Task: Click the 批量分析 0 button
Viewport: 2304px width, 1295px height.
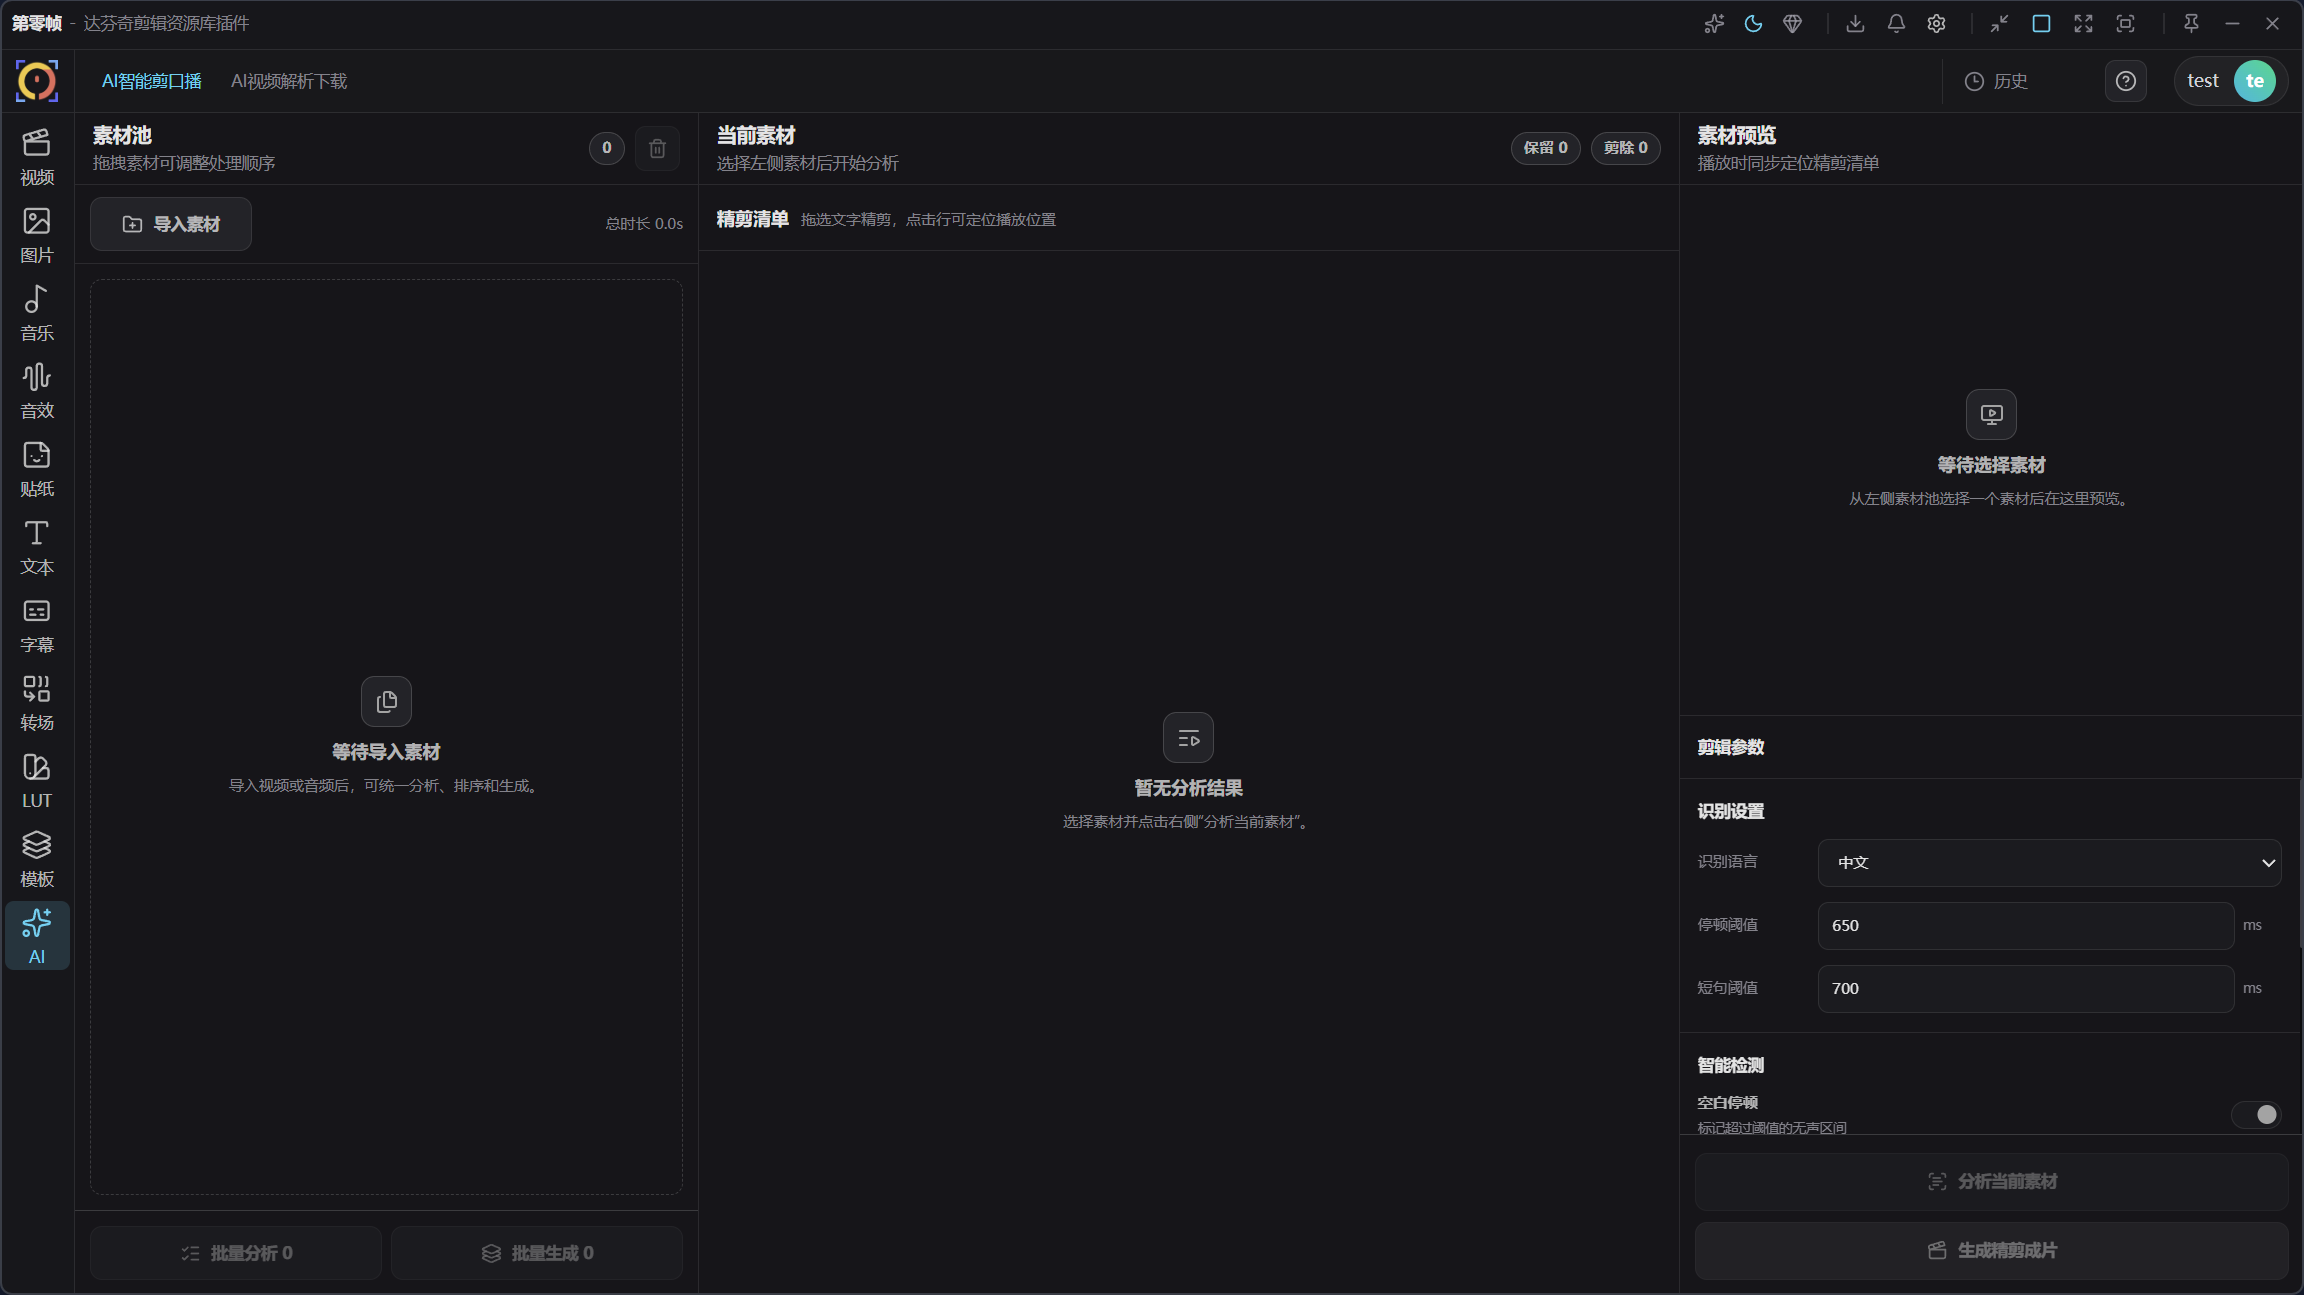Action: coord(236,1253)
